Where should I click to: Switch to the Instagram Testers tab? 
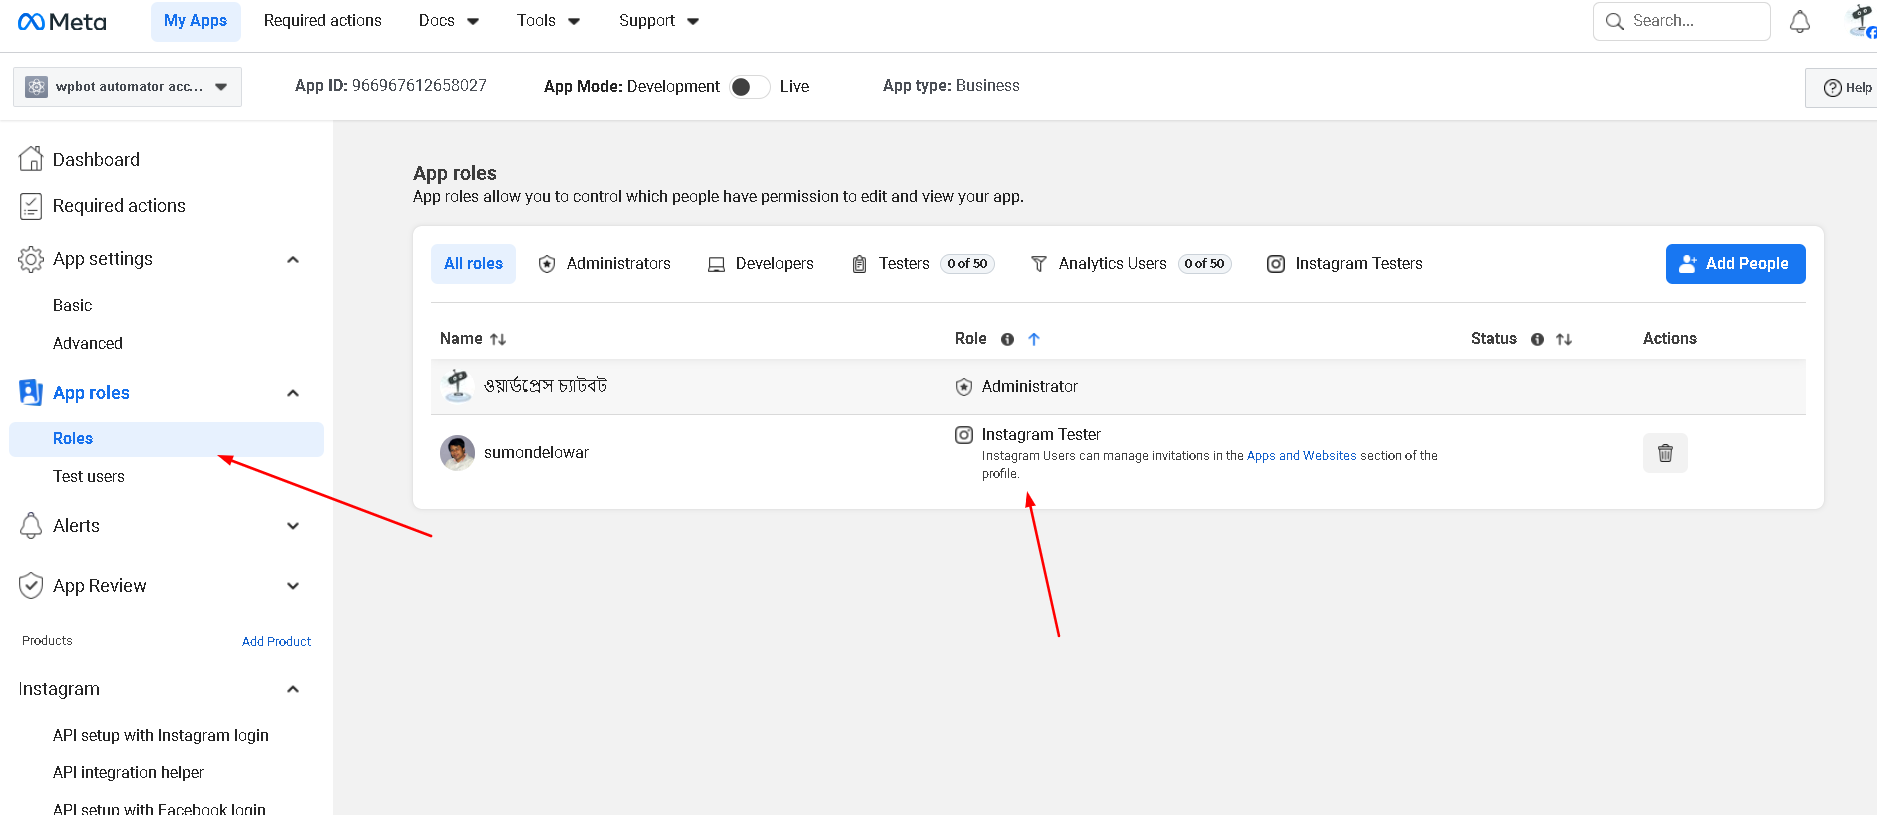coord(1344,264)
